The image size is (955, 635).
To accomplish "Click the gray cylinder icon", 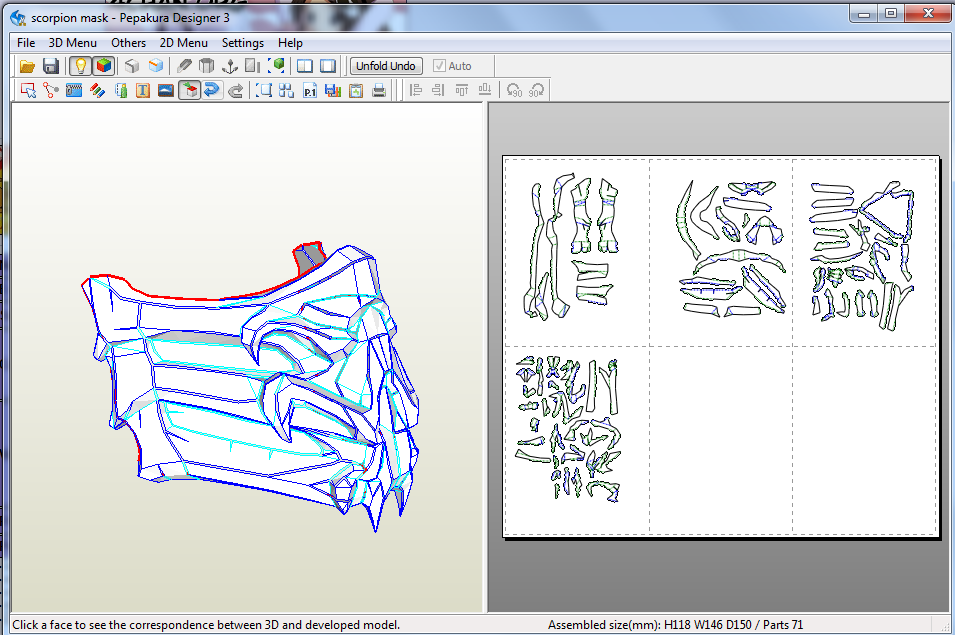I will coord(207,66).
